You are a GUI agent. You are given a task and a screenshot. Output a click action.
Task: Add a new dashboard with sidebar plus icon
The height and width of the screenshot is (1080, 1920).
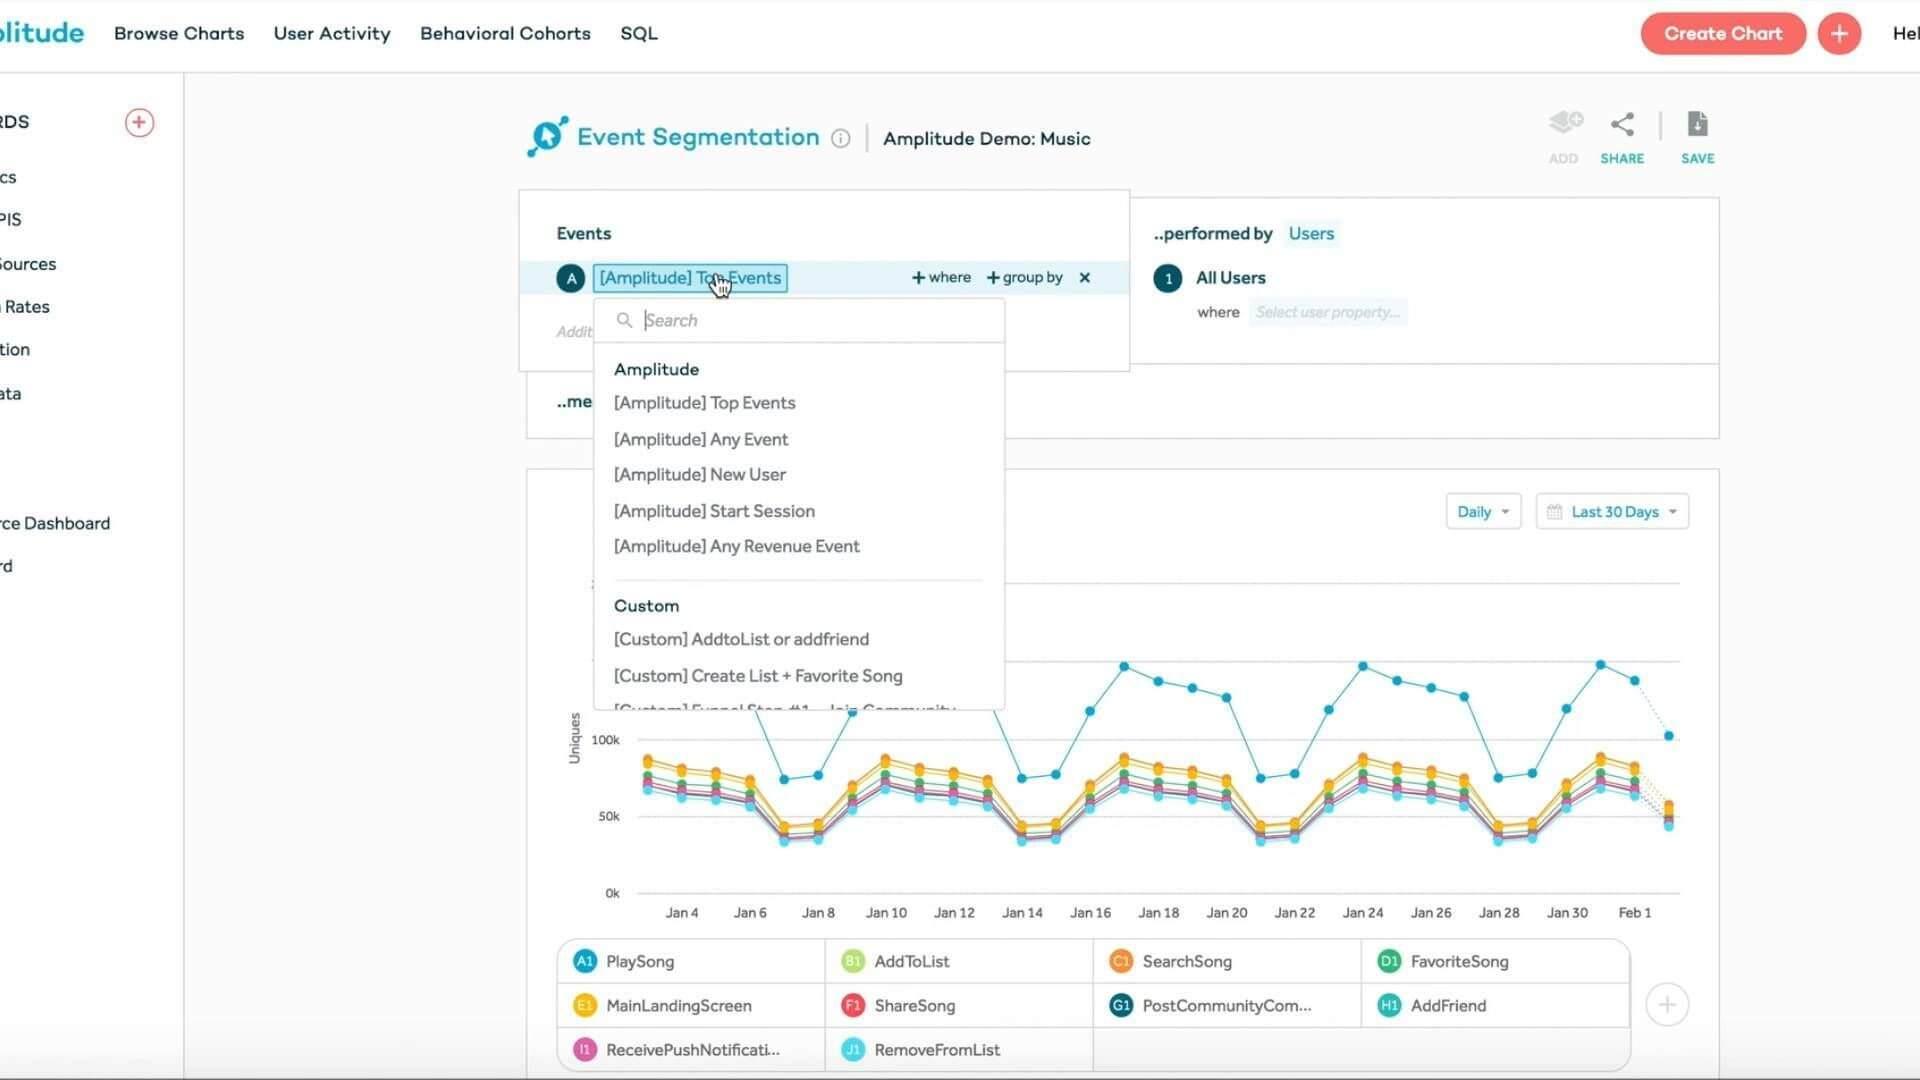click(139, 123)
